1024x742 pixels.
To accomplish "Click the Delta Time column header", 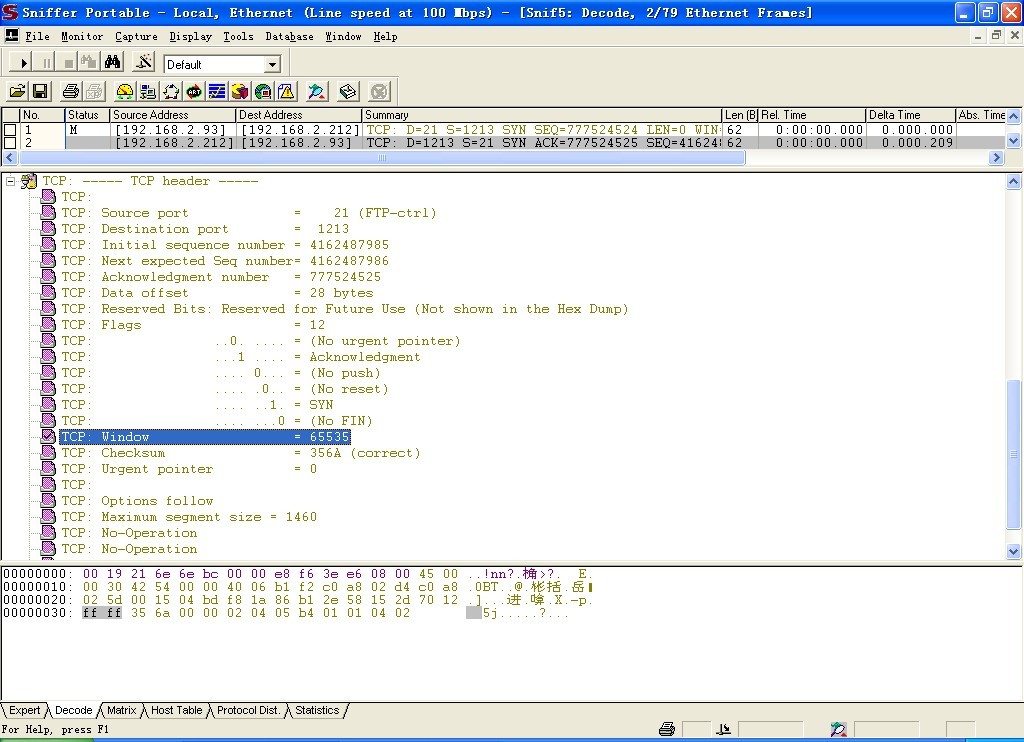I will tap(910, 115).
